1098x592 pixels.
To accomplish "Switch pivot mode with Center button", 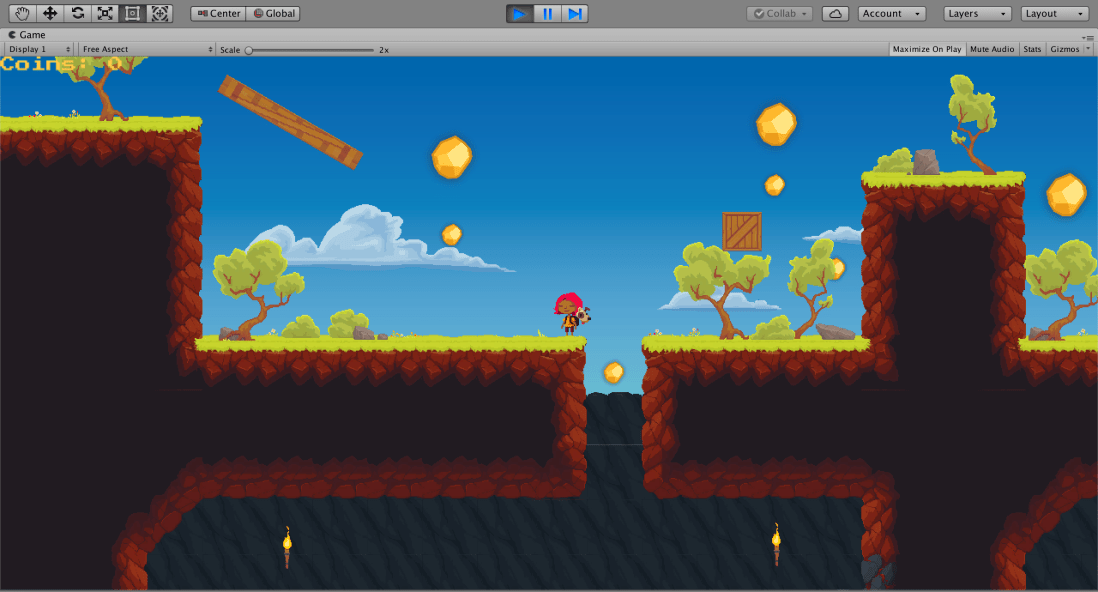I will click(x=218, y=14).
